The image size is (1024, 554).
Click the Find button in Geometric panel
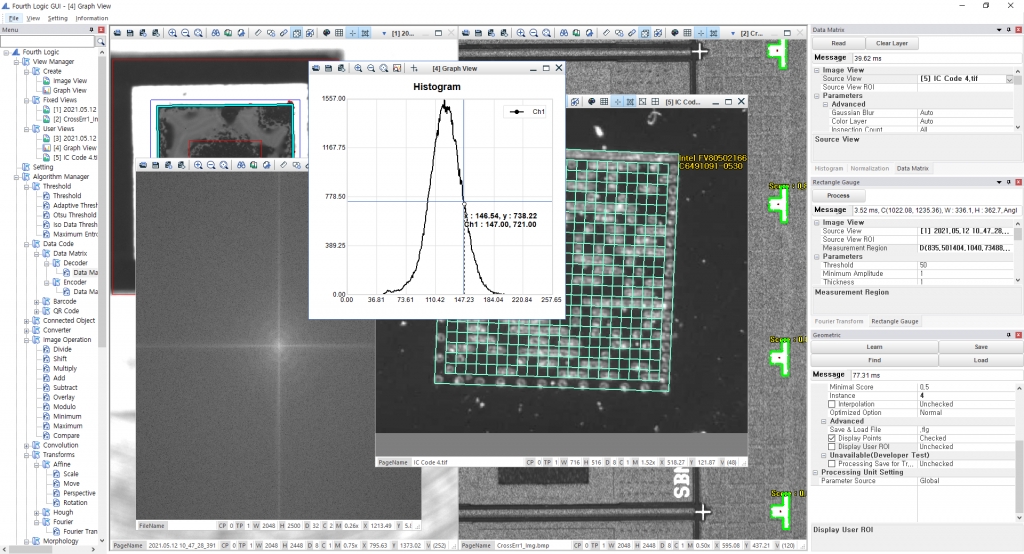coord(874,360)
